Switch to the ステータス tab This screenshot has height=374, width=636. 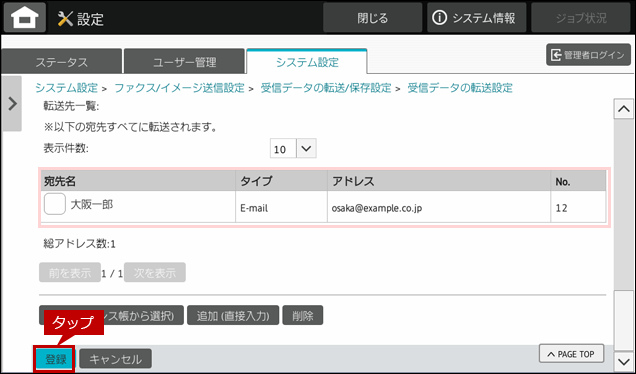62,62
